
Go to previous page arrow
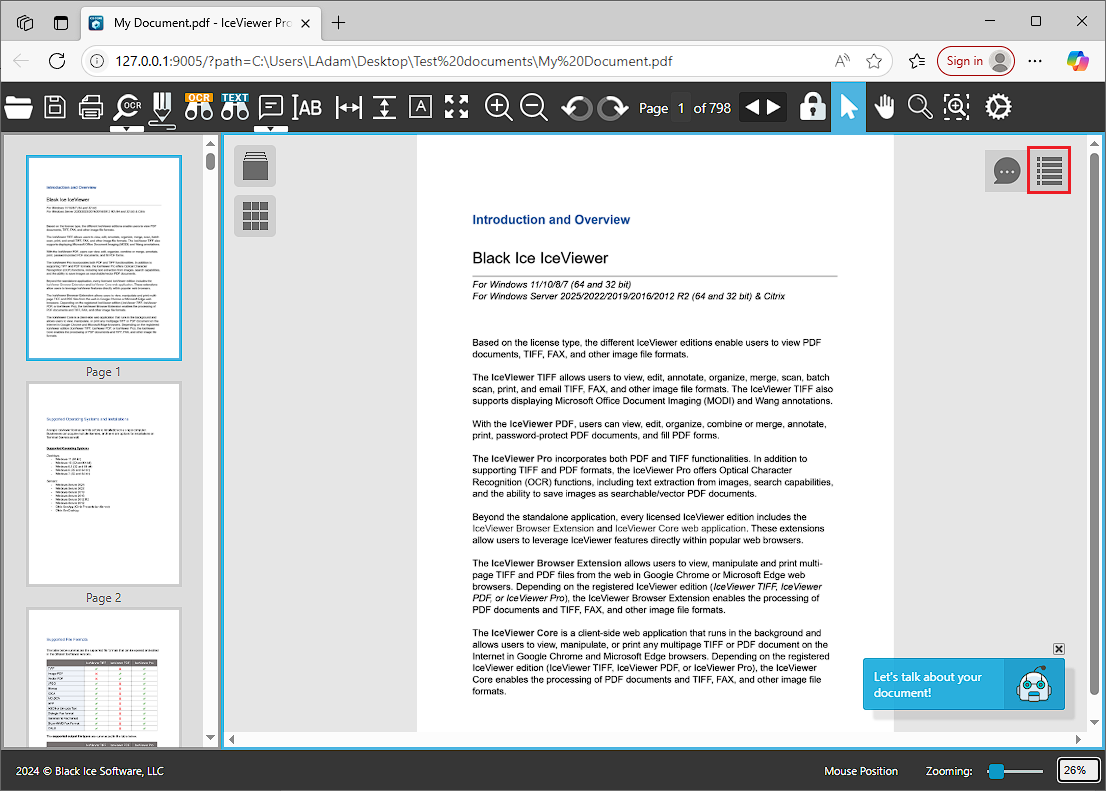753,107
